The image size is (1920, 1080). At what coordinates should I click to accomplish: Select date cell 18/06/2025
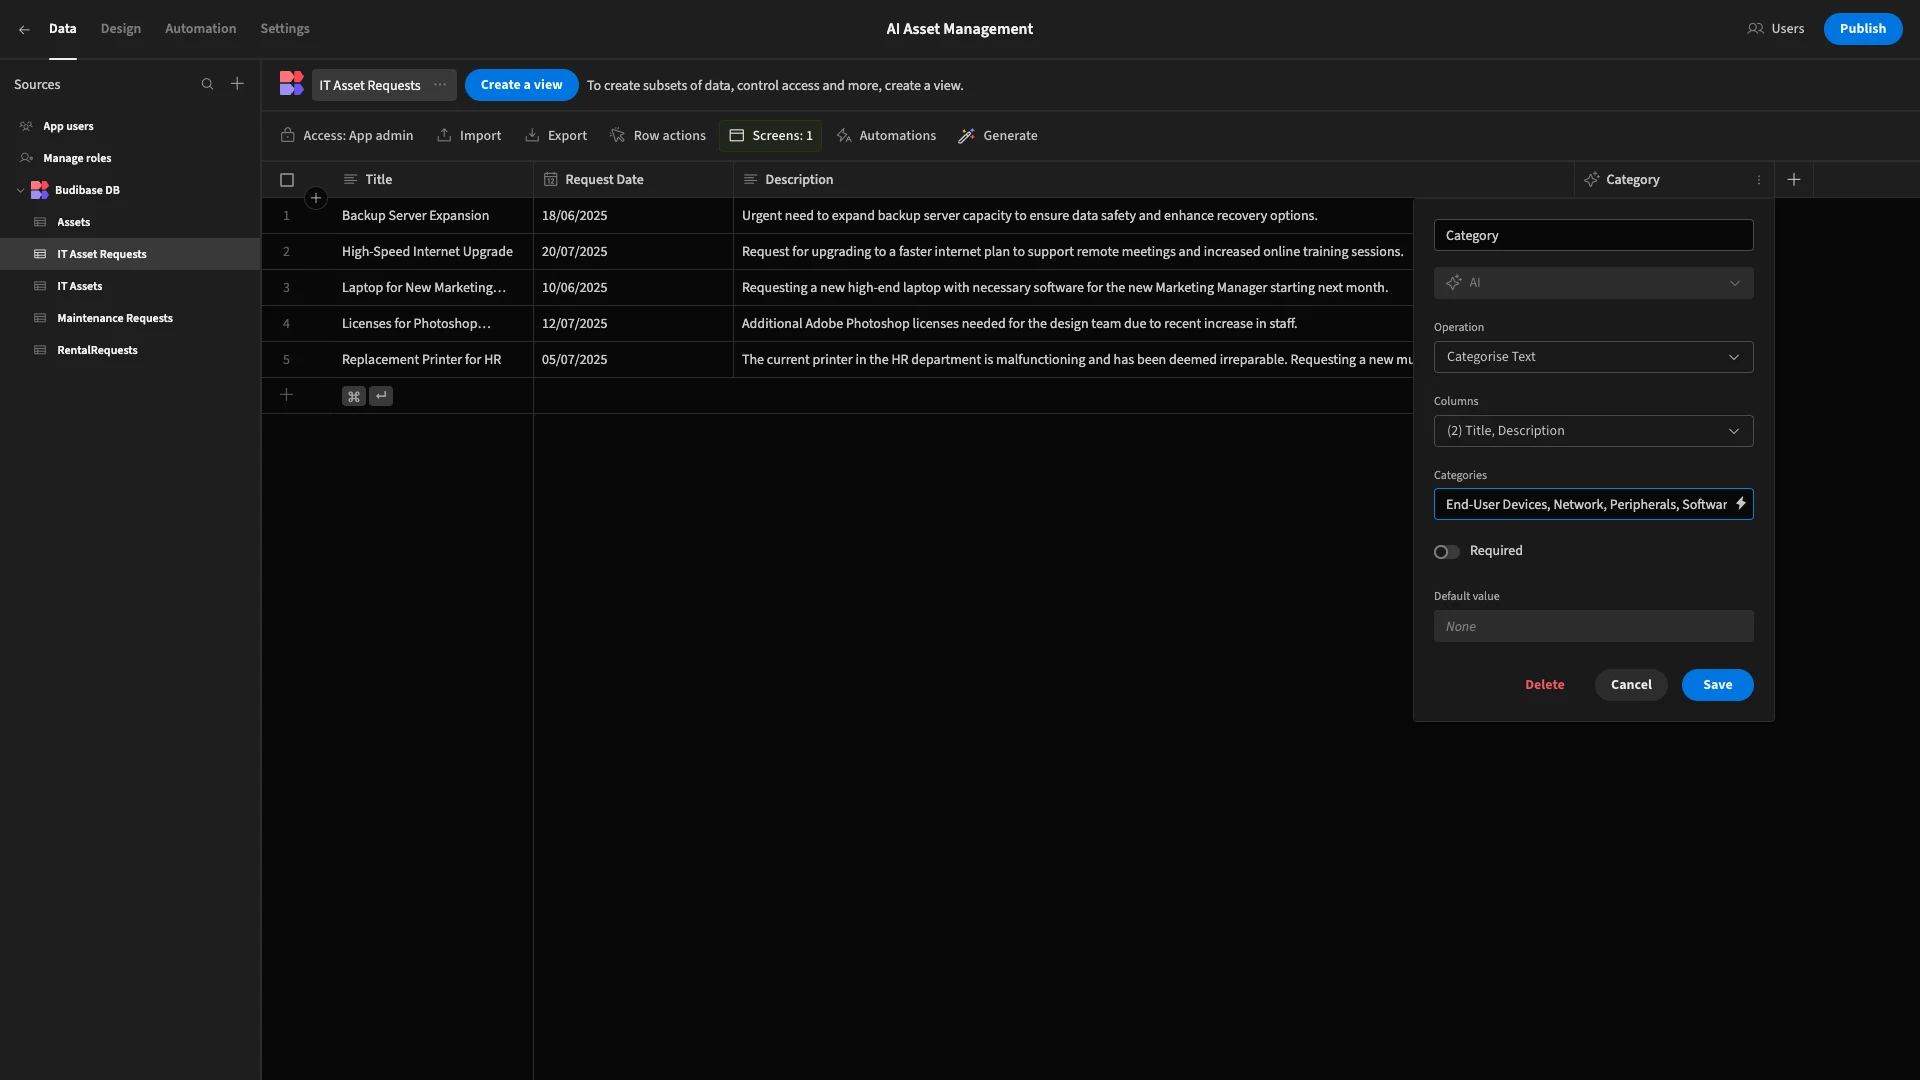pyautogui.click(x=633, y=216)
